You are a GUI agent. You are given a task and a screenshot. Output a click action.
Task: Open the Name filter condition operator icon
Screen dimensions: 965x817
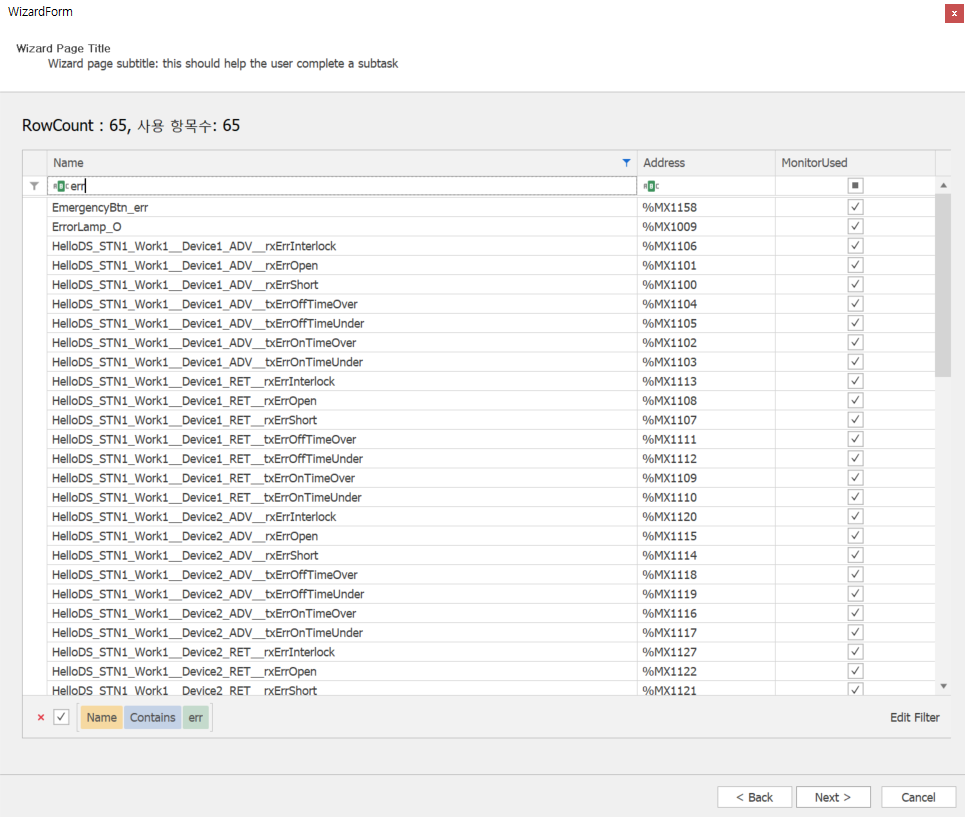tap(60, 186)
